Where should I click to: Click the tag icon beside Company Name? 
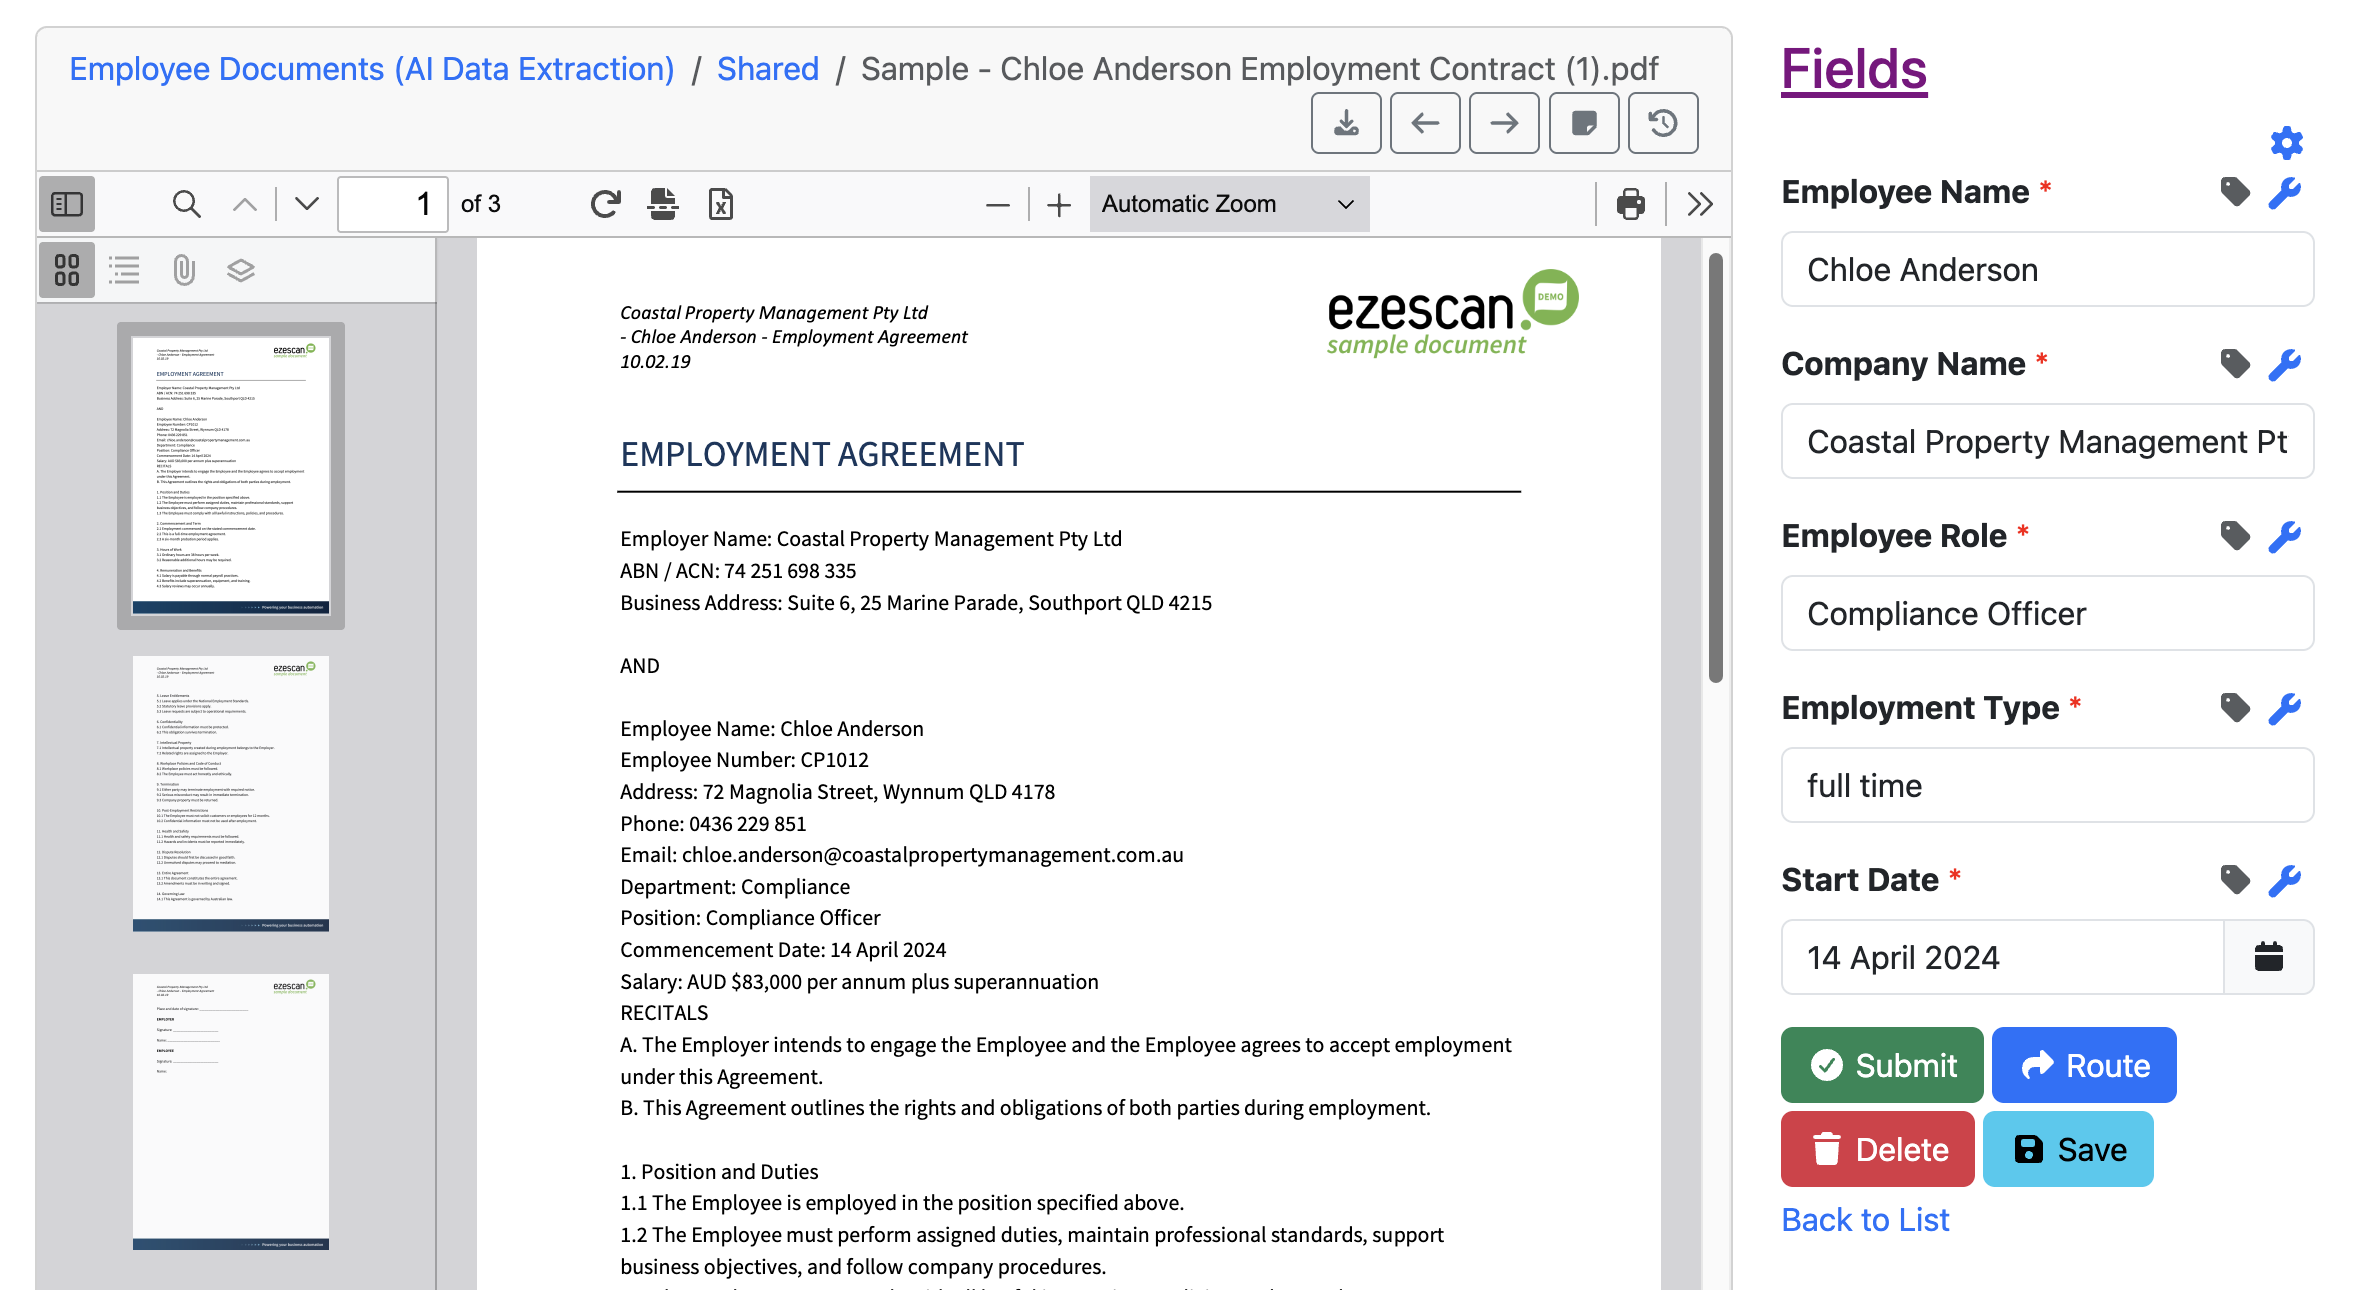point(2235,363)
